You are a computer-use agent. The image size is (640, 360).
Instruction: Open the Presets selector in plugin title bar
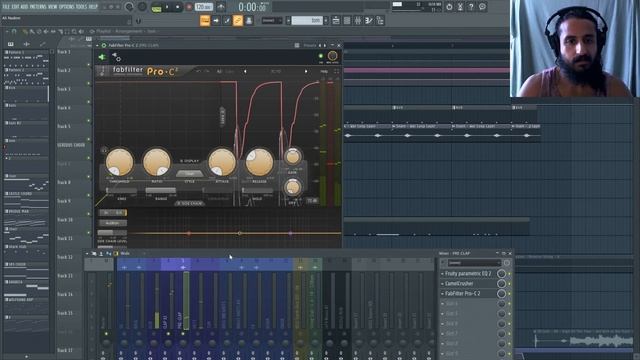pyautogui.click(x=310, y=45)
